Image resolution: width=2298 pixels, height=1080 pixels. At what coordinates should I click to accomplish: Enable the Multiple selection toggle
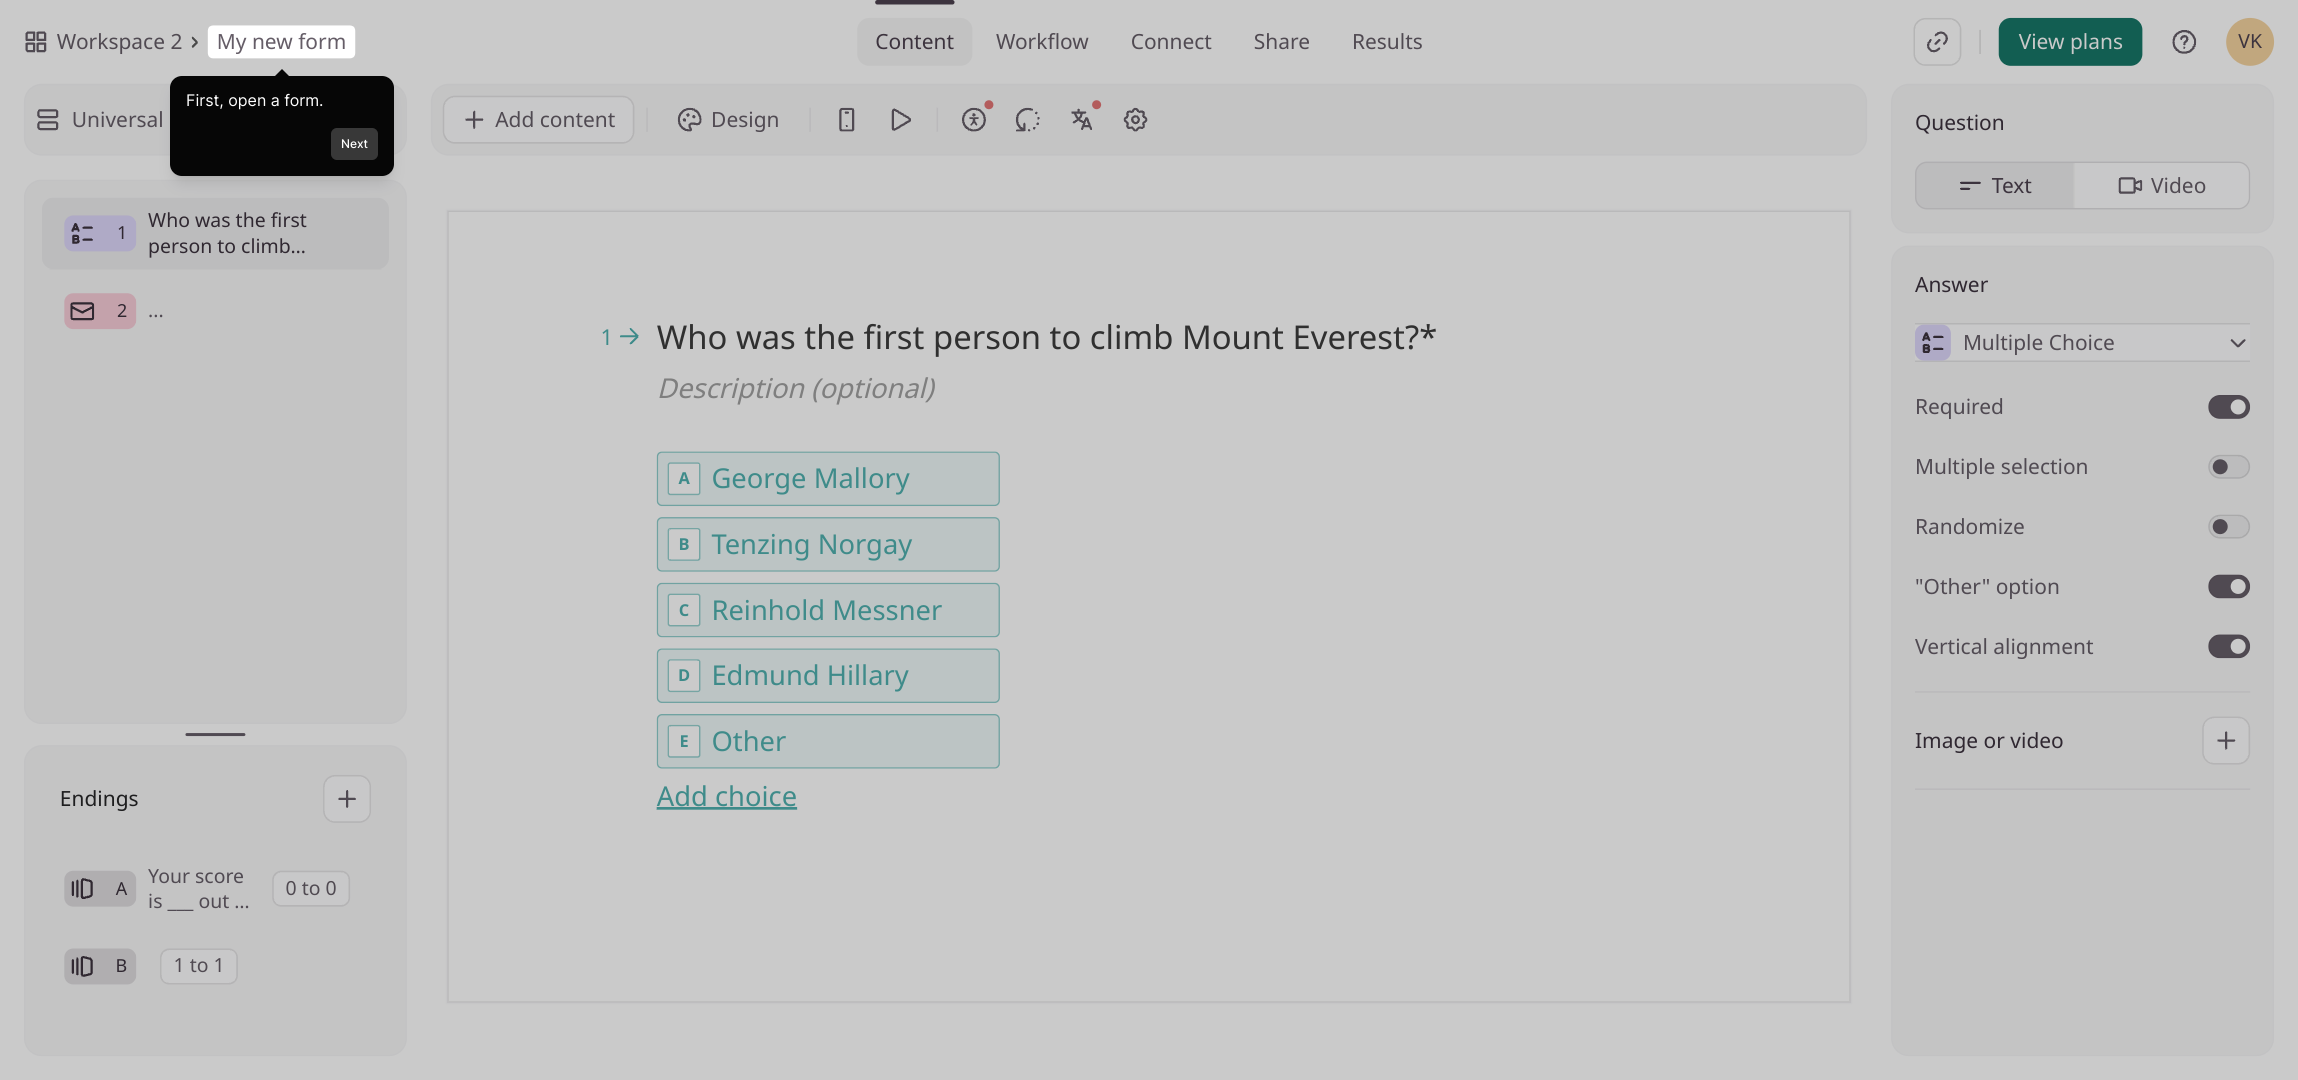[x=2228, y=467]
